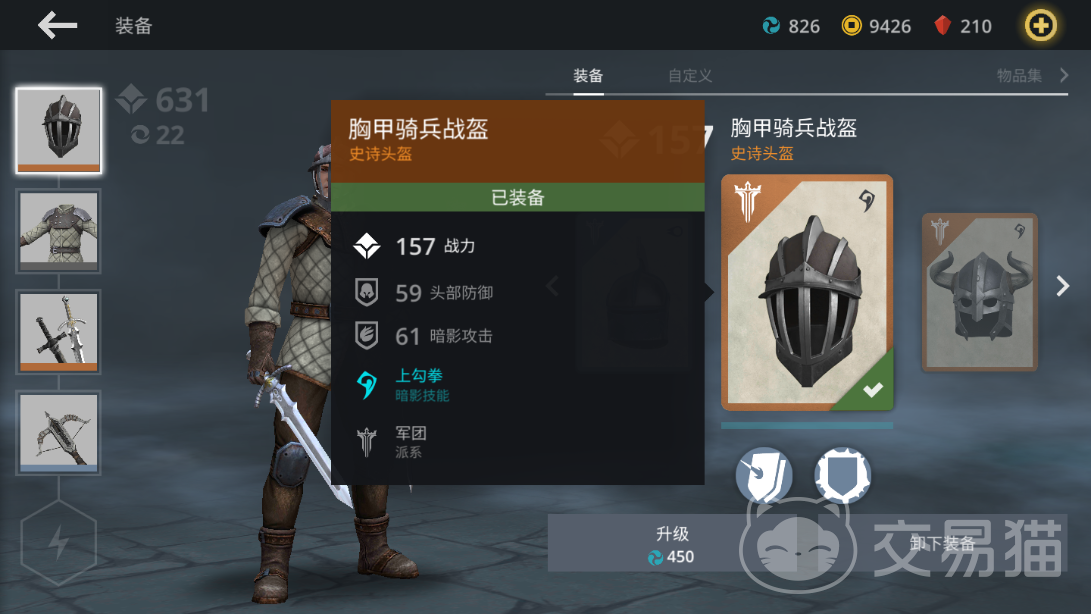Image resolution: width=1091 pixels, height=614 pixels.
Task: Tap the 上勾拳 shadow skill icon
Action: [367, 384]
